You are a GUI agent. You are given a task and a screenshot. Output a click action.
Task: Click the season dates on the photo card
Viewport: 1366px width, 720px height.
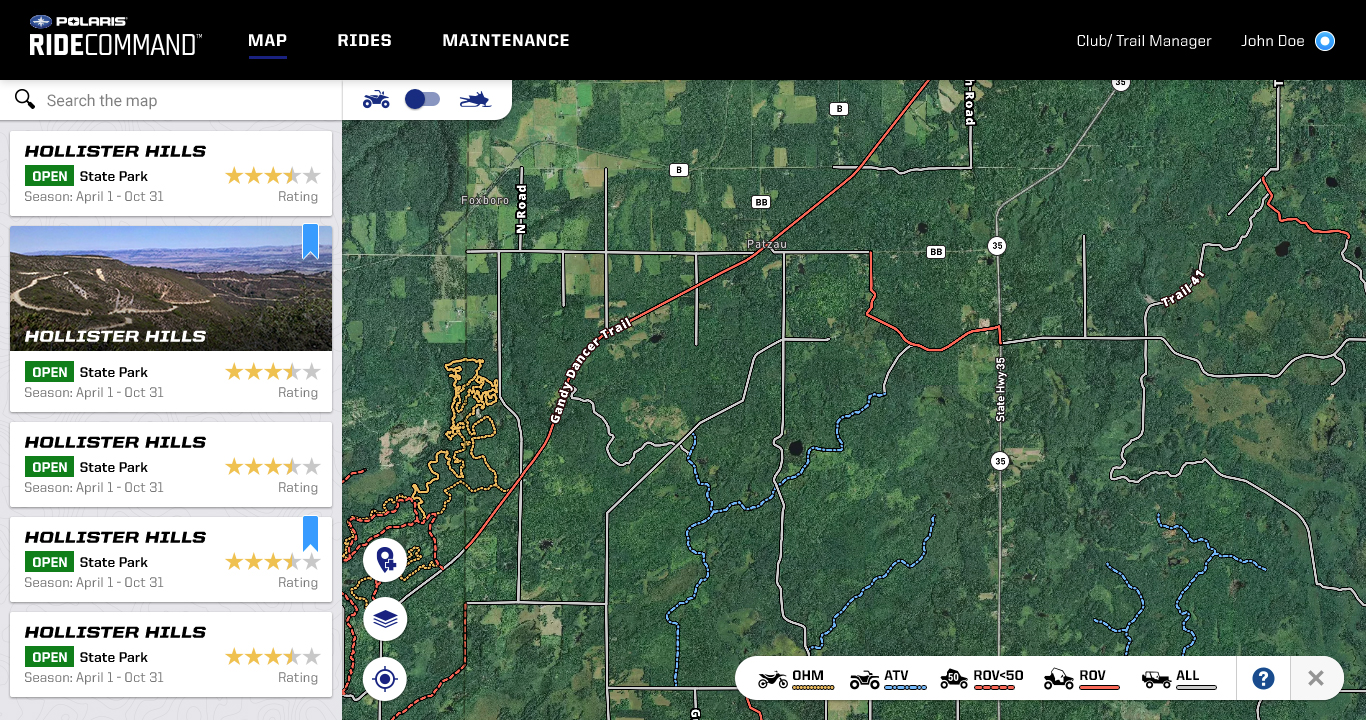click(94, 393)
